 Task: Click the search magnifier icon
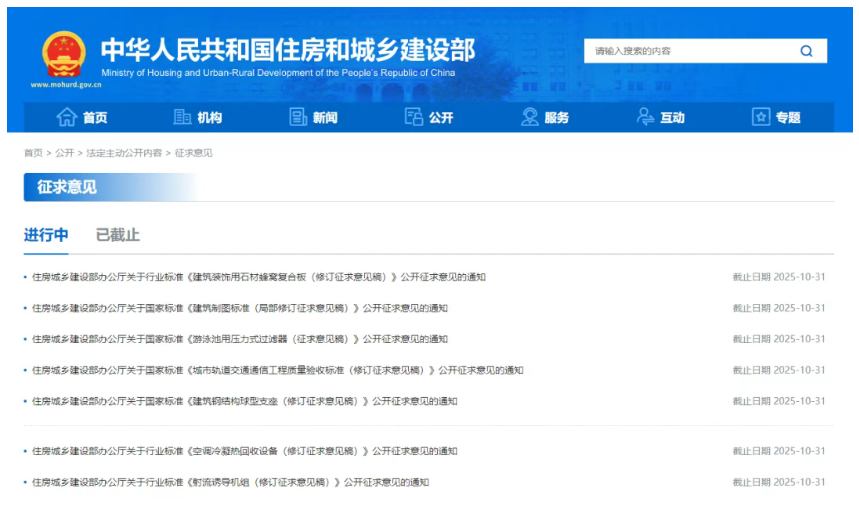coord(806,51)
